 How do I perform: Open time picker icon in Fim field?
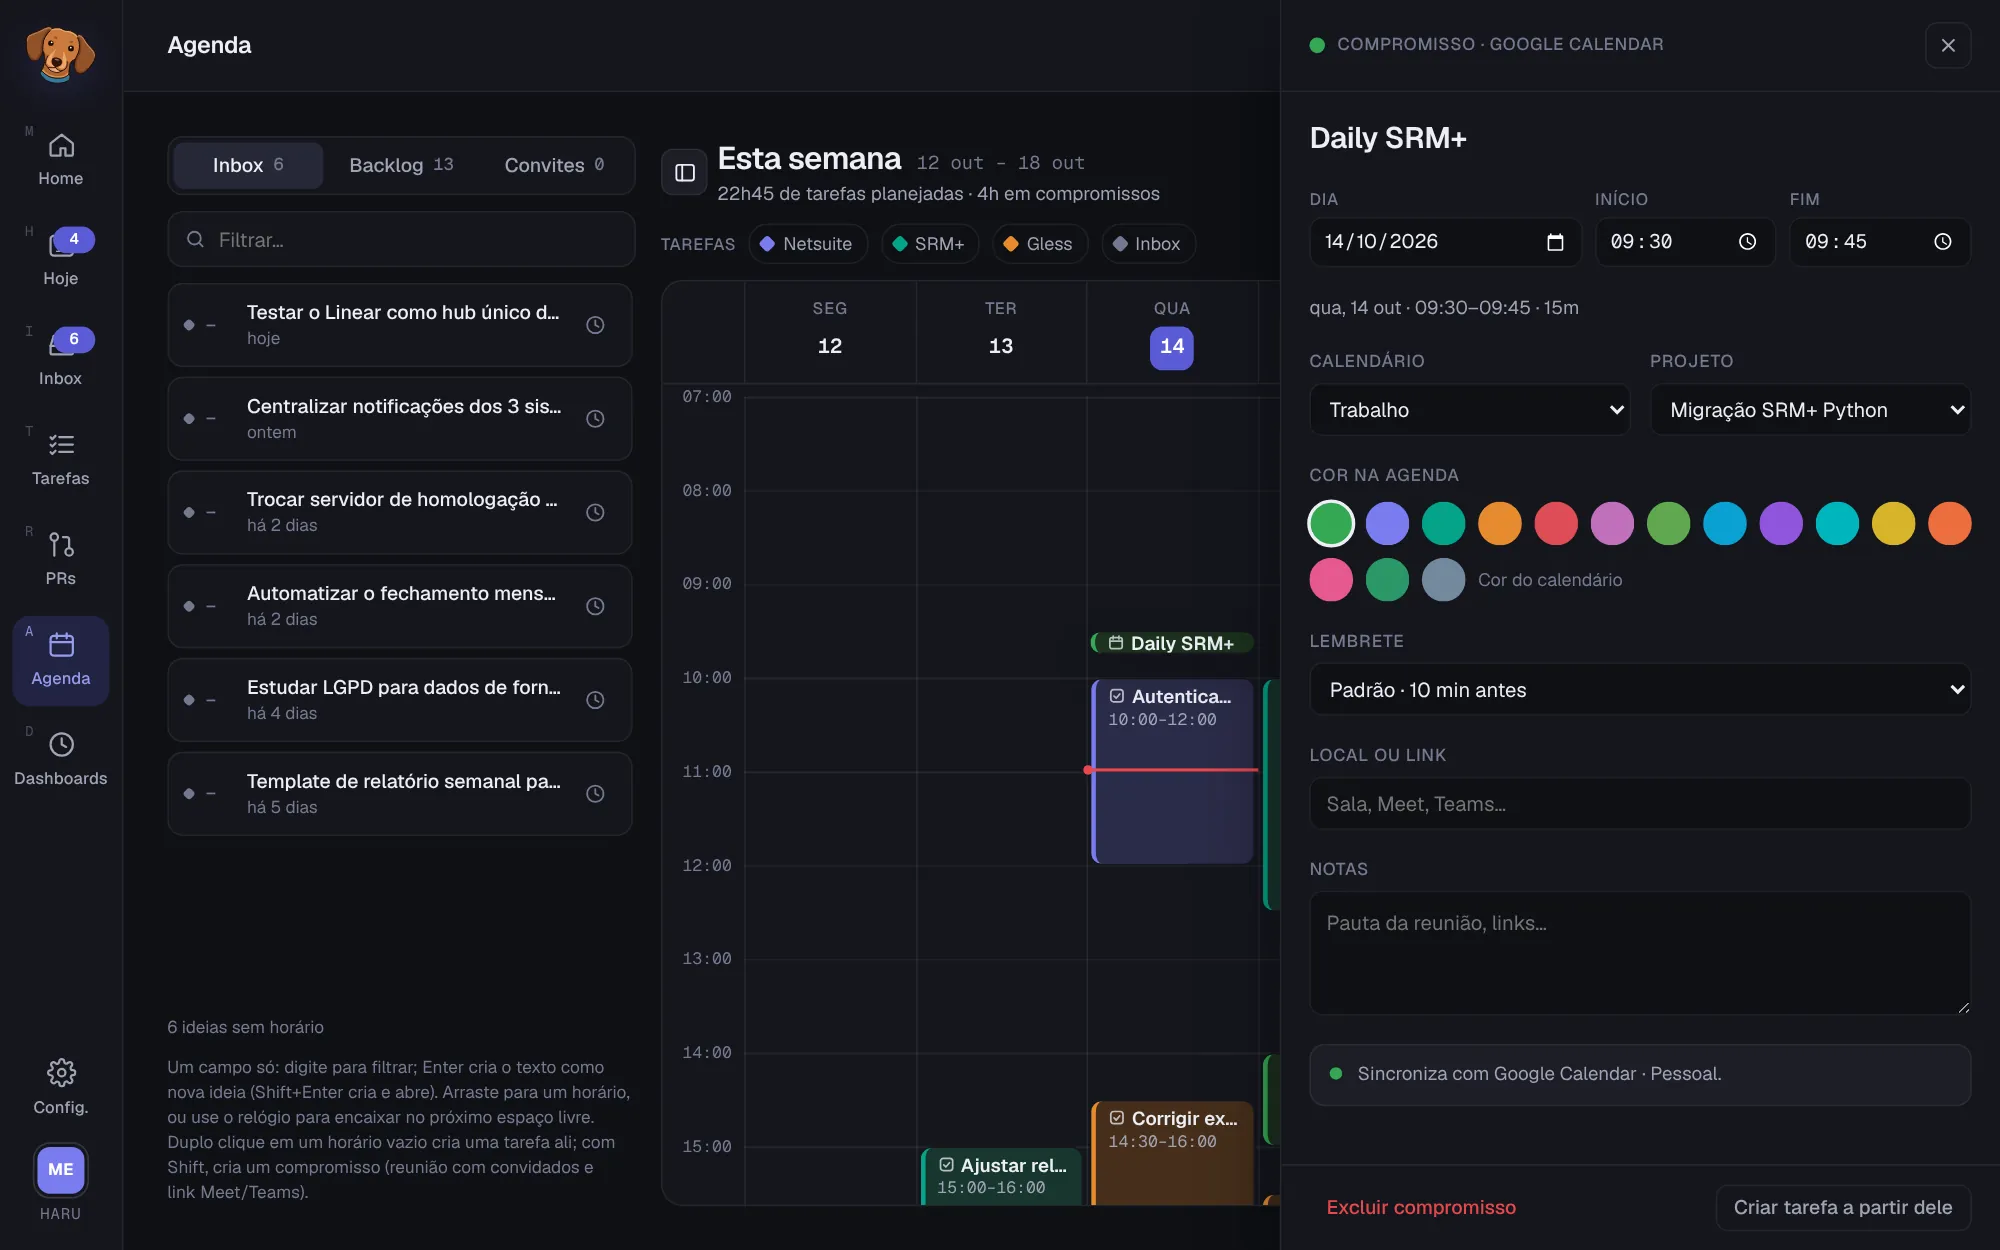click(1942, 242)
